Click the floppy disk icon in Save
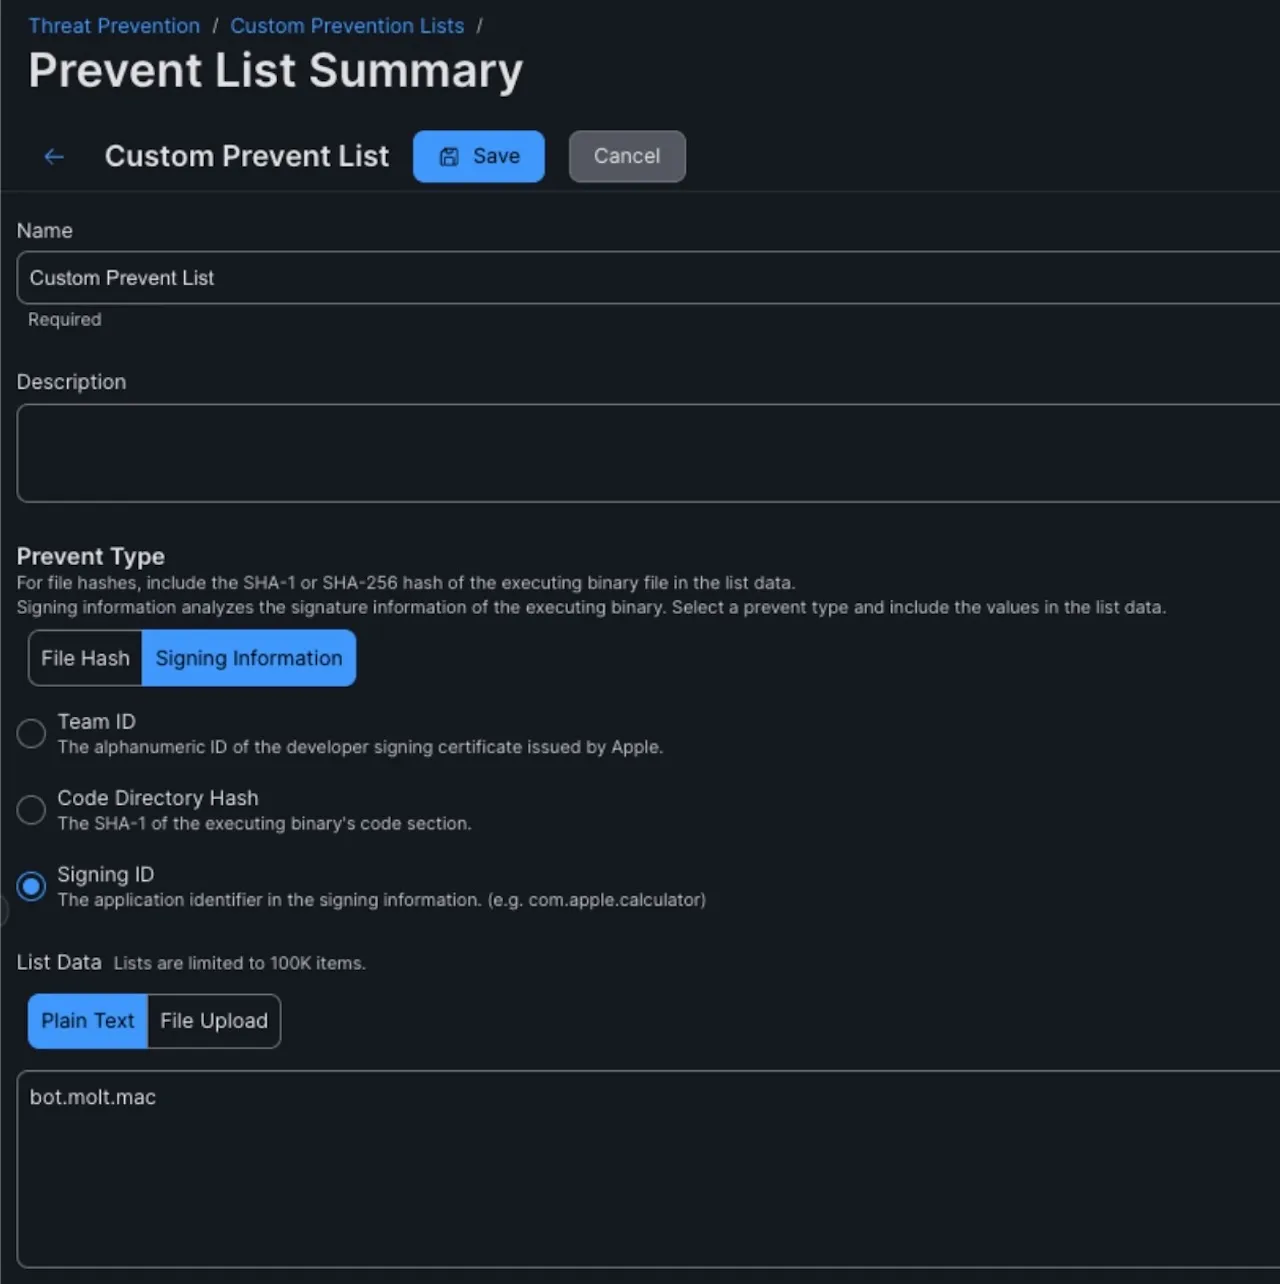This screenshot has height=1284, width=1280. coord(449,157)
